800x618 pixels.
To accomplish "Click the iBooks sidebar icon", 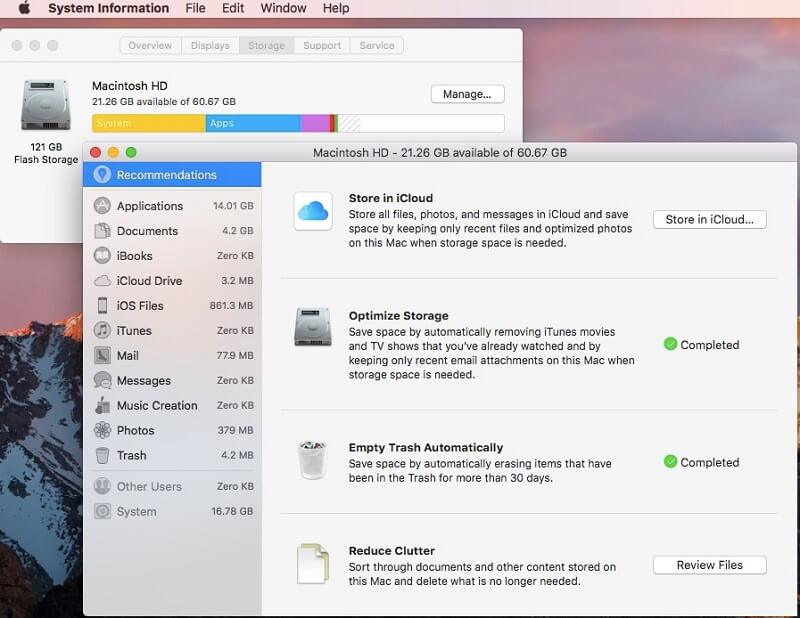I will tap(102, 256).
